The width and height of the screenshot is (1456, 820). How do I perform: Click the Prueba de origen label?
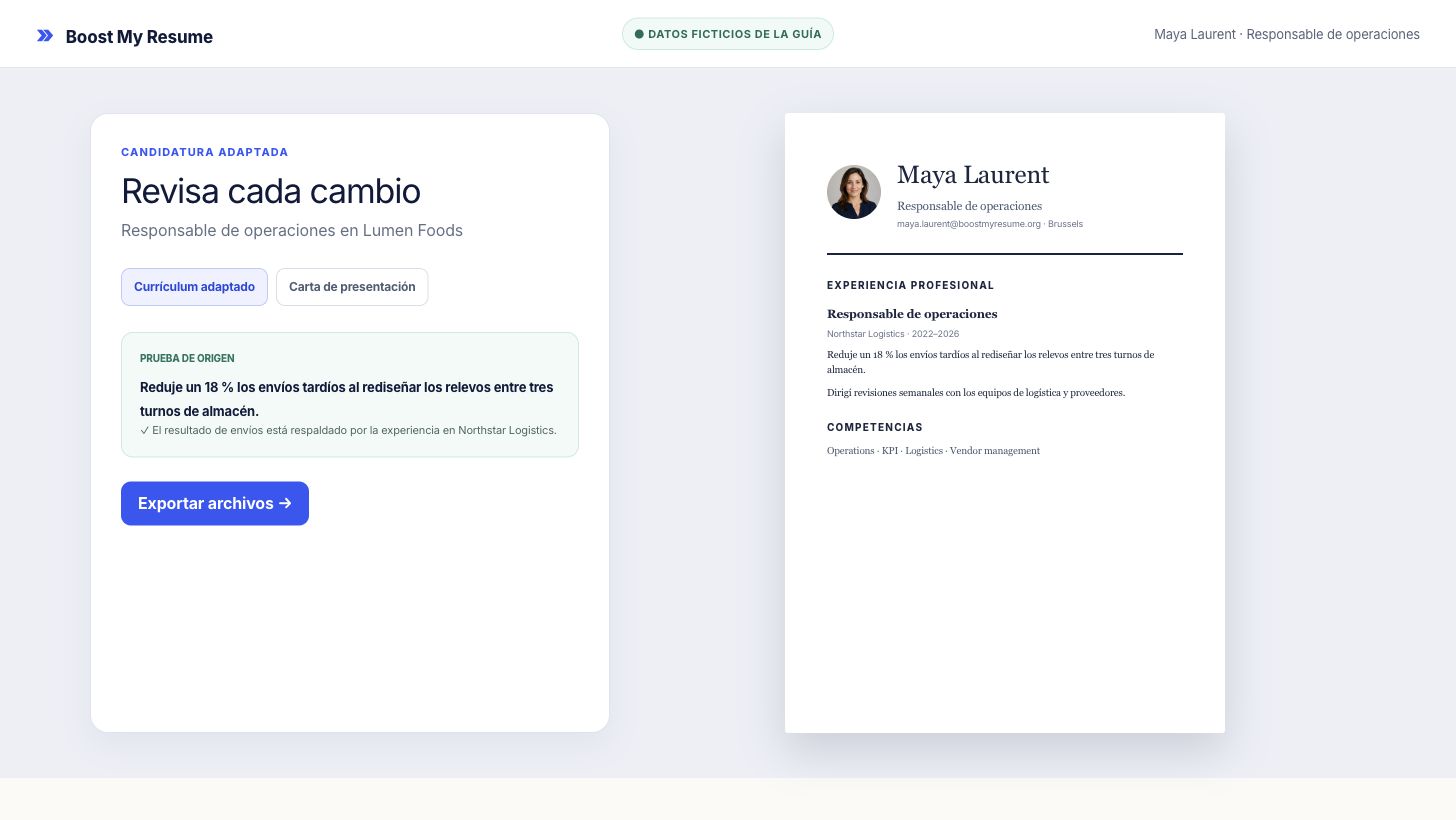187,358
